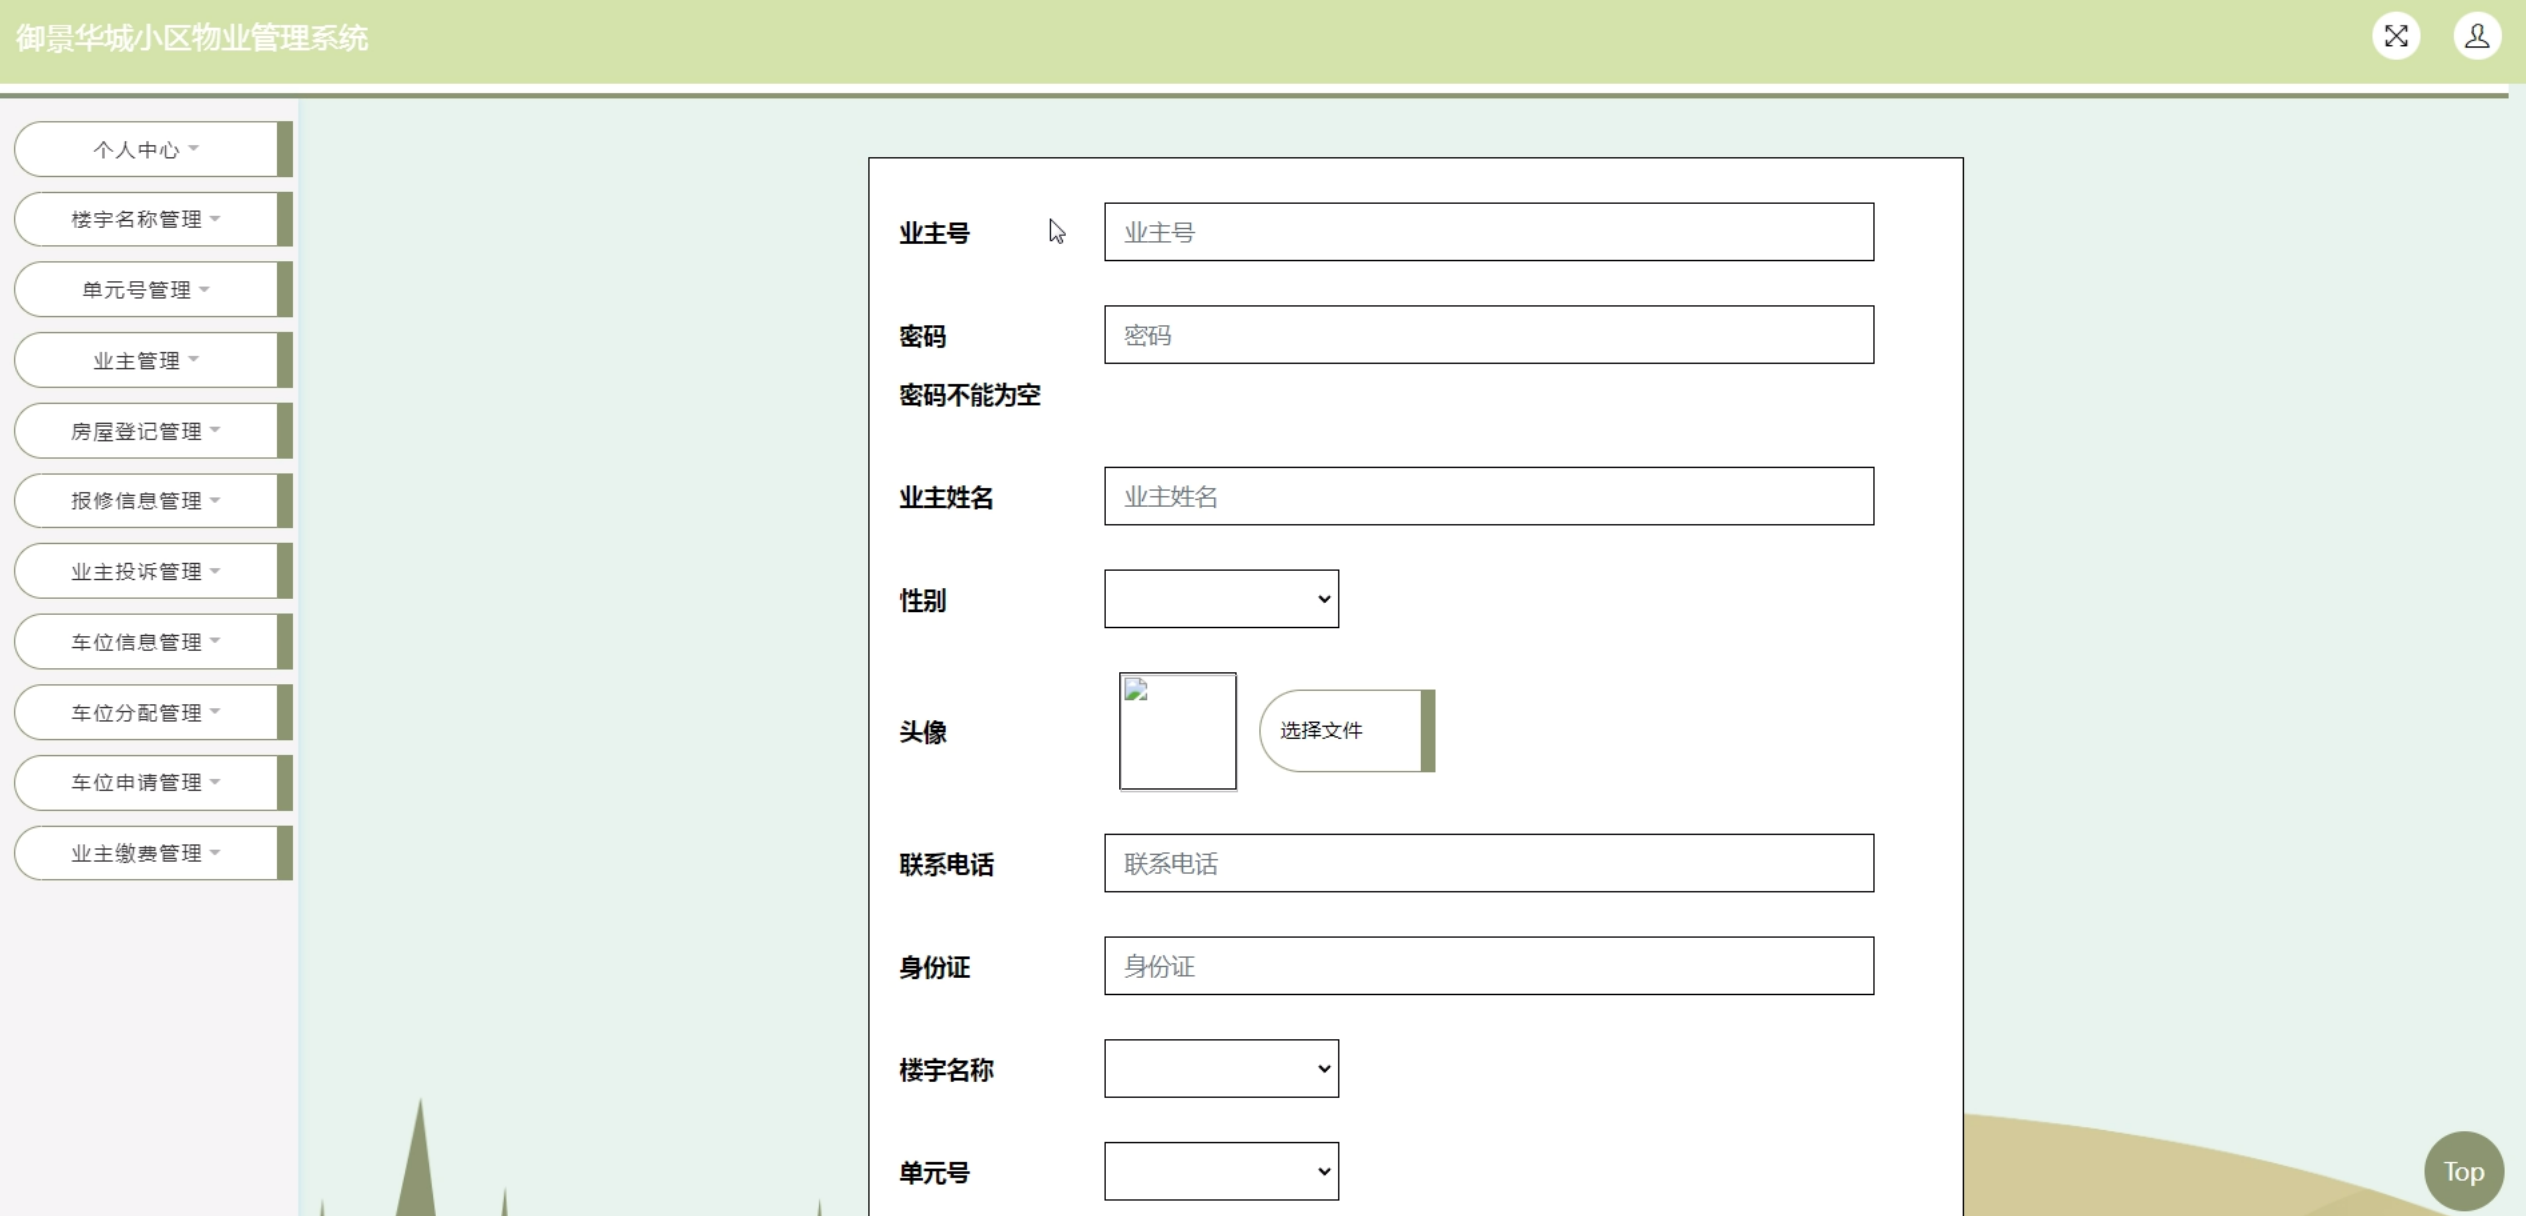
Task: Open the 单元号 dropdown
Action: tap(1220, 1171)
